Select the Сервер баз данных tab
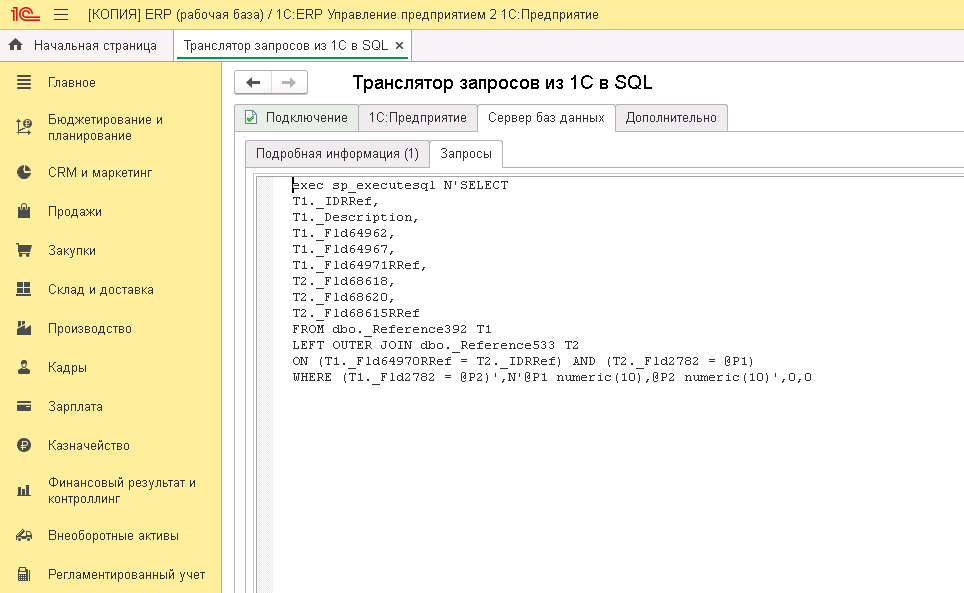 546,117
